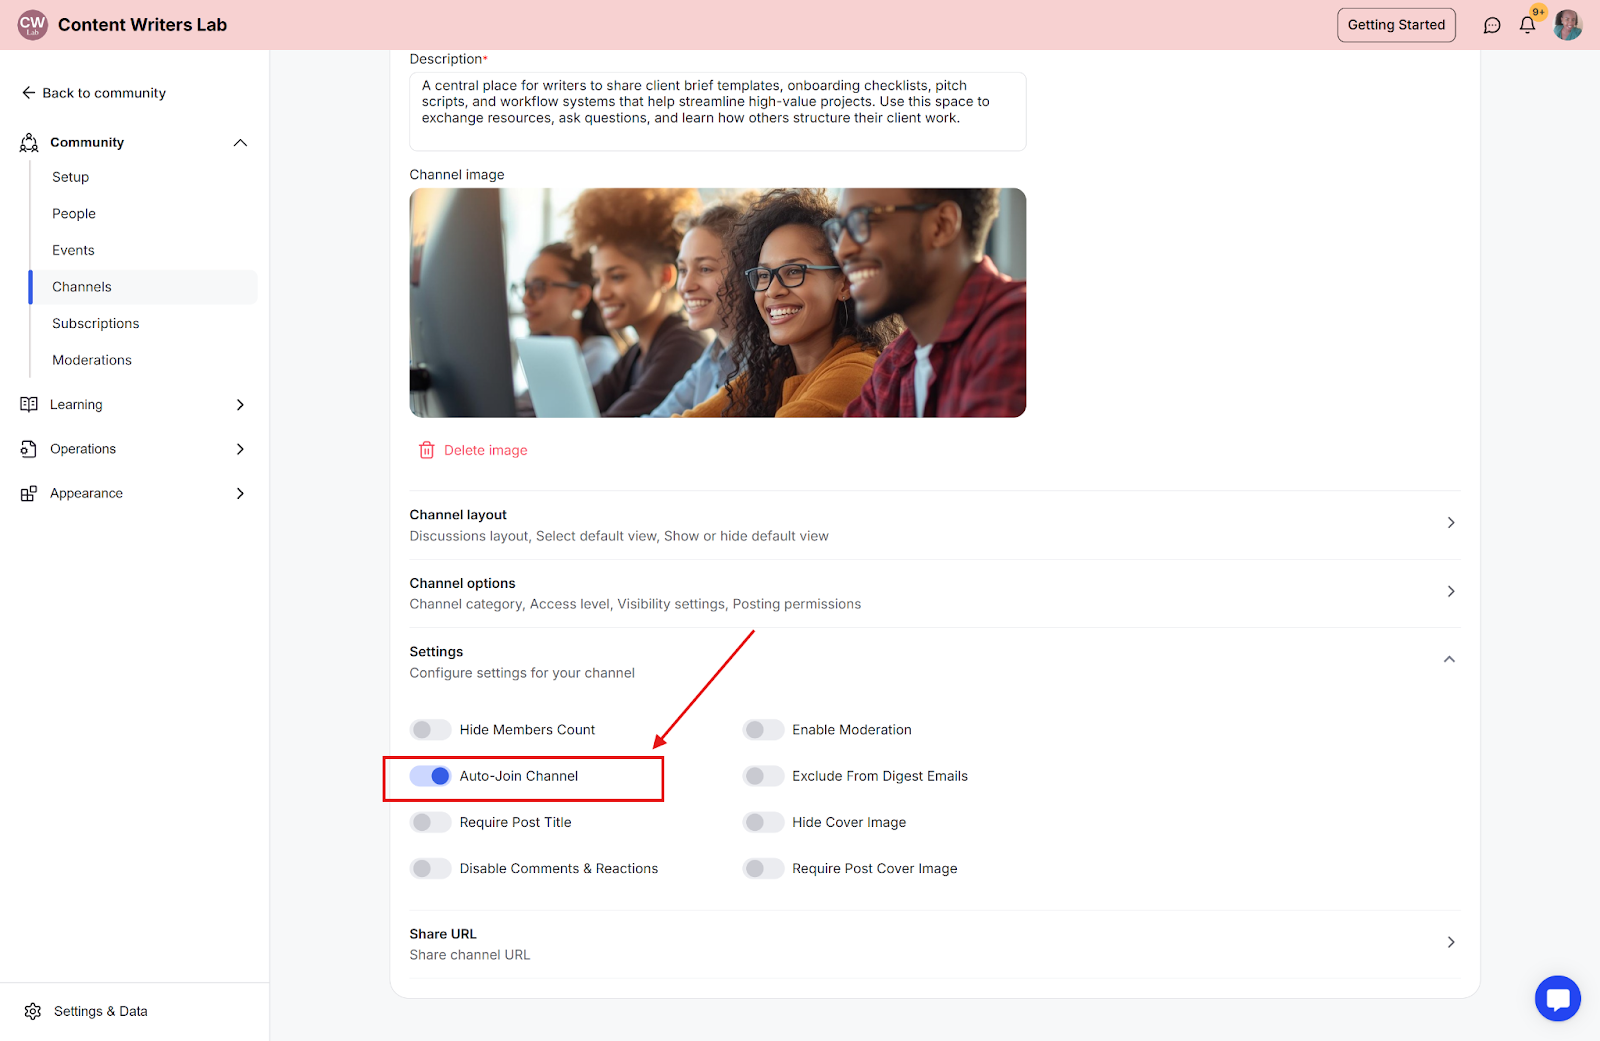
Task: Click the Settings & Data gear icon
Action: 33,1011
